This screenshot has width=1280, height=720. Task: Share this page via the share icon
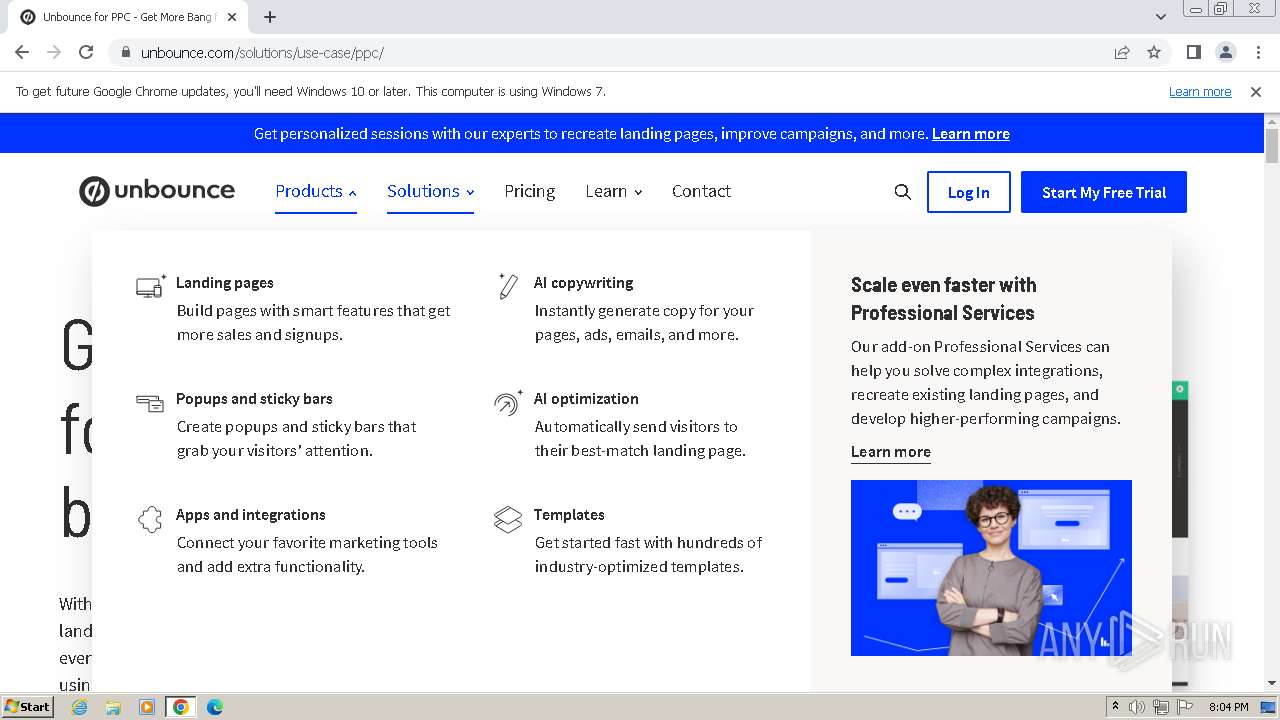click(x=1122, y=52)
